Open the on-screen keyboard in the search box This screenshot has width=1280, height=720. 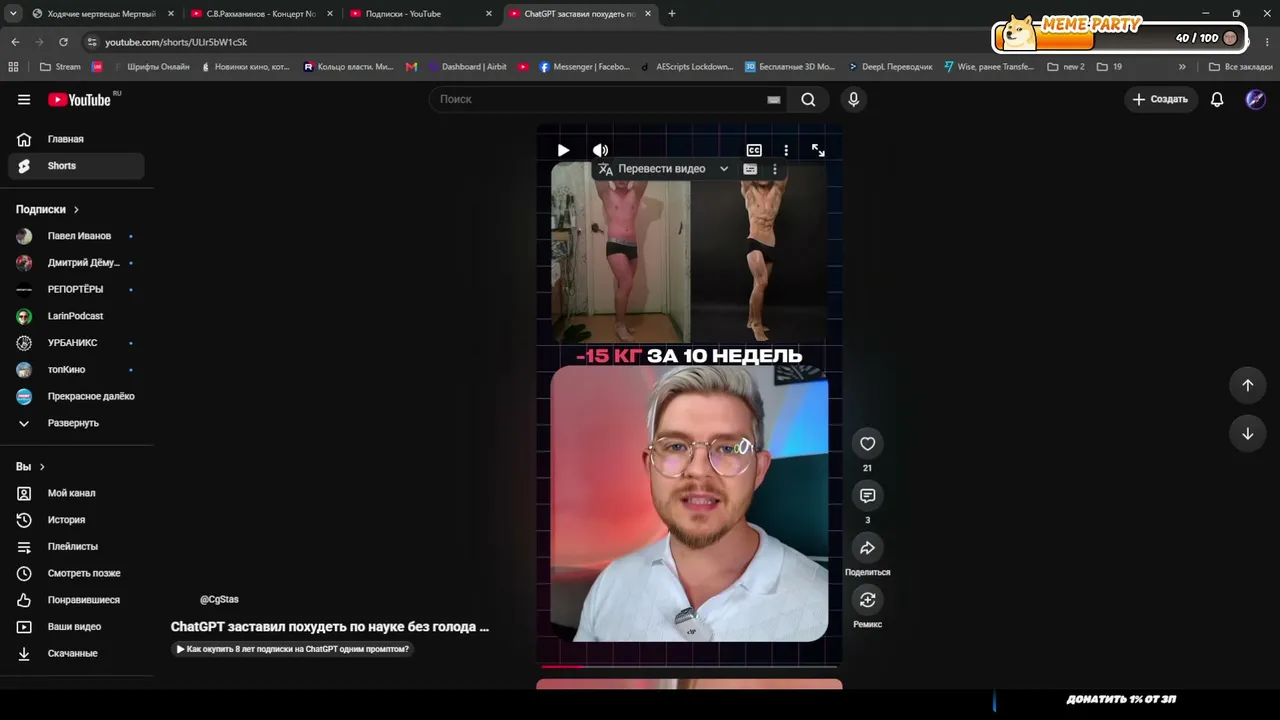click(773, 99)
